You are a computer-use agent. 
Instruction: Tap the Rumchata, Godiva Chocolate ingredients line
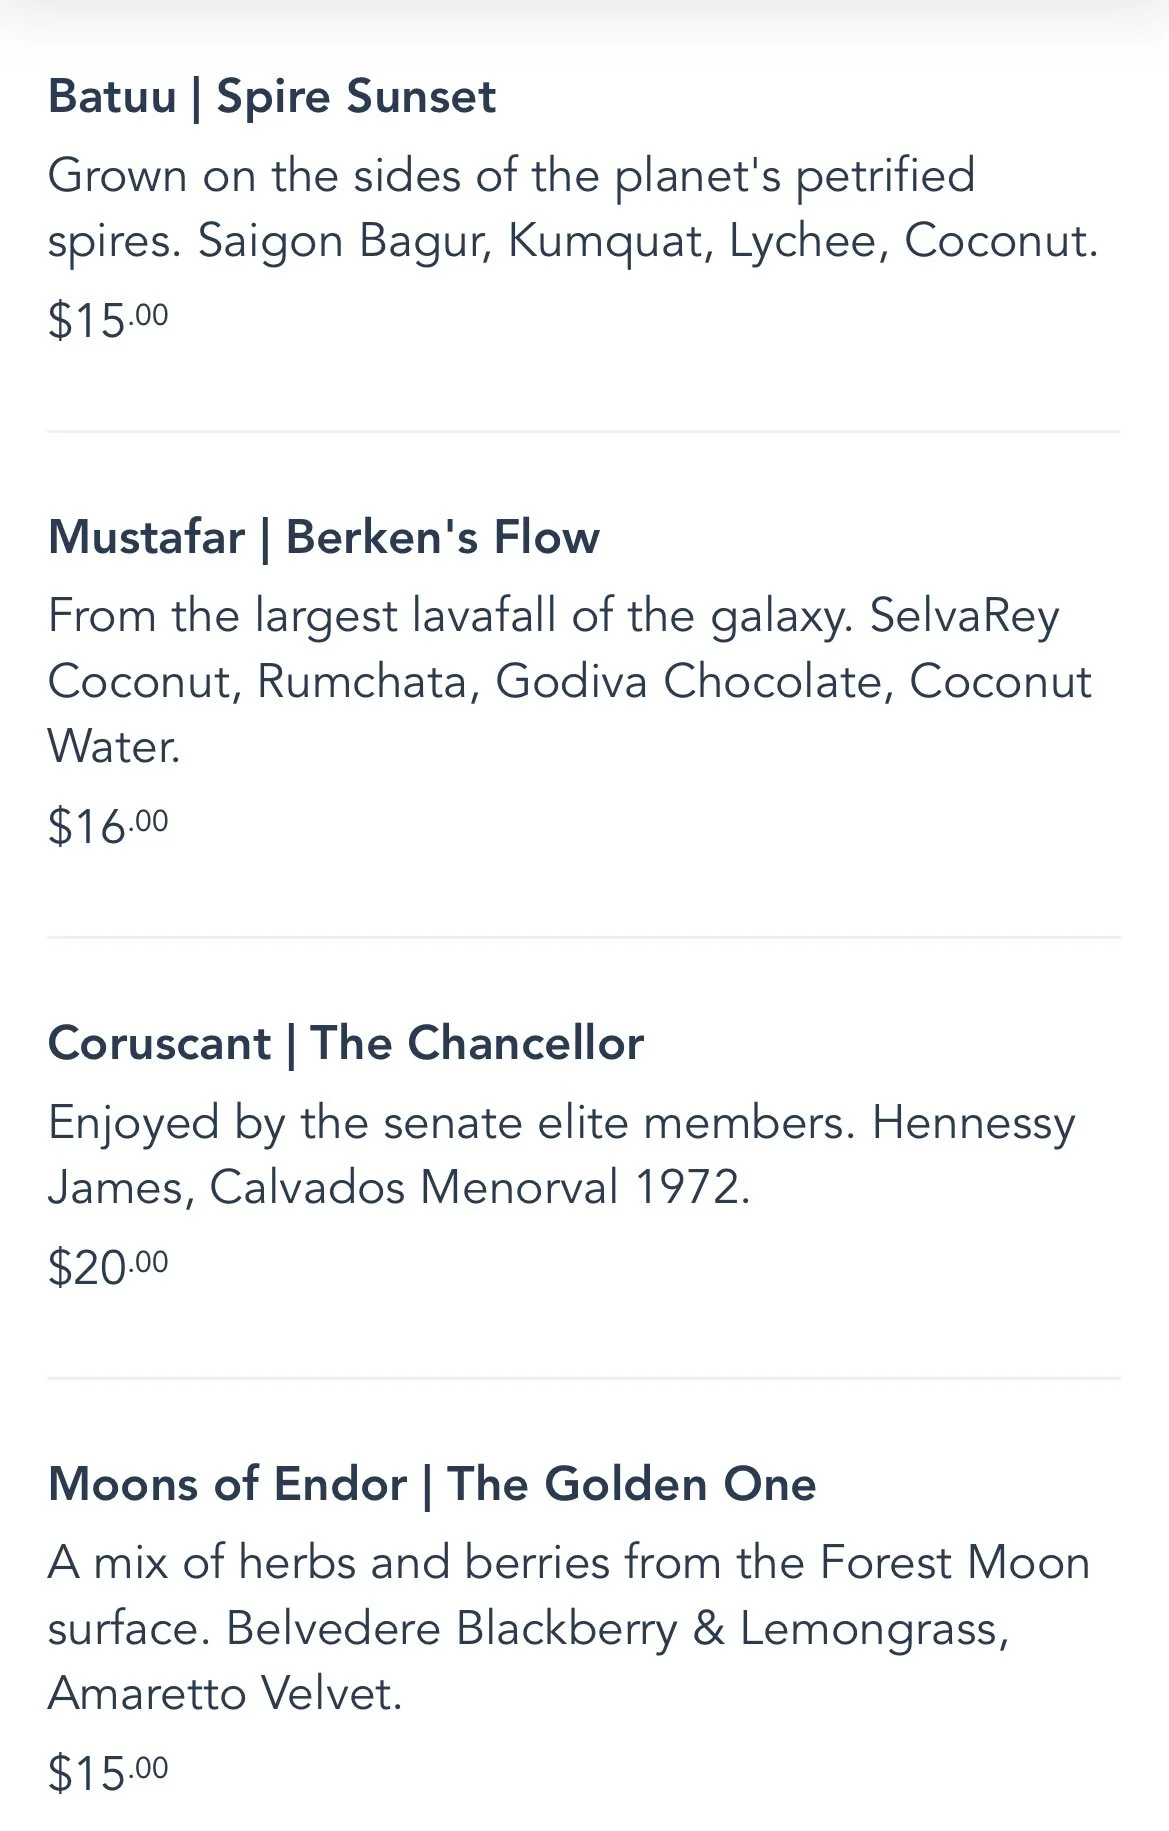click(570, 682)
